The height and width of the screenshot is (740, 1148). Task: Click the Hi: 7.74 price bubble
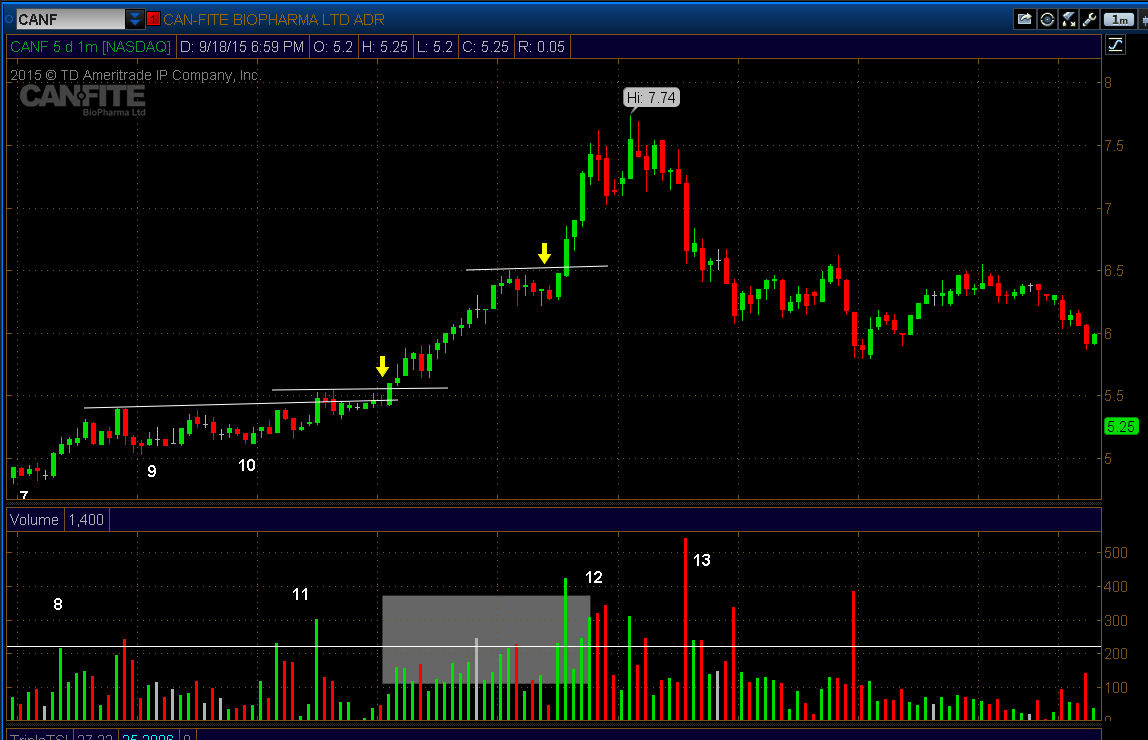pyautogui.click(x=652, y=97)
